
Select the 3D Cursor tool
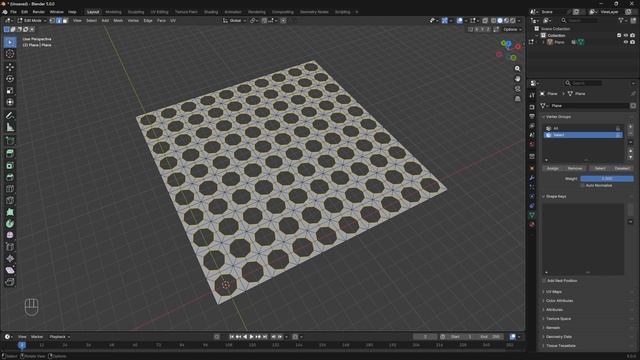pos(10,54)
